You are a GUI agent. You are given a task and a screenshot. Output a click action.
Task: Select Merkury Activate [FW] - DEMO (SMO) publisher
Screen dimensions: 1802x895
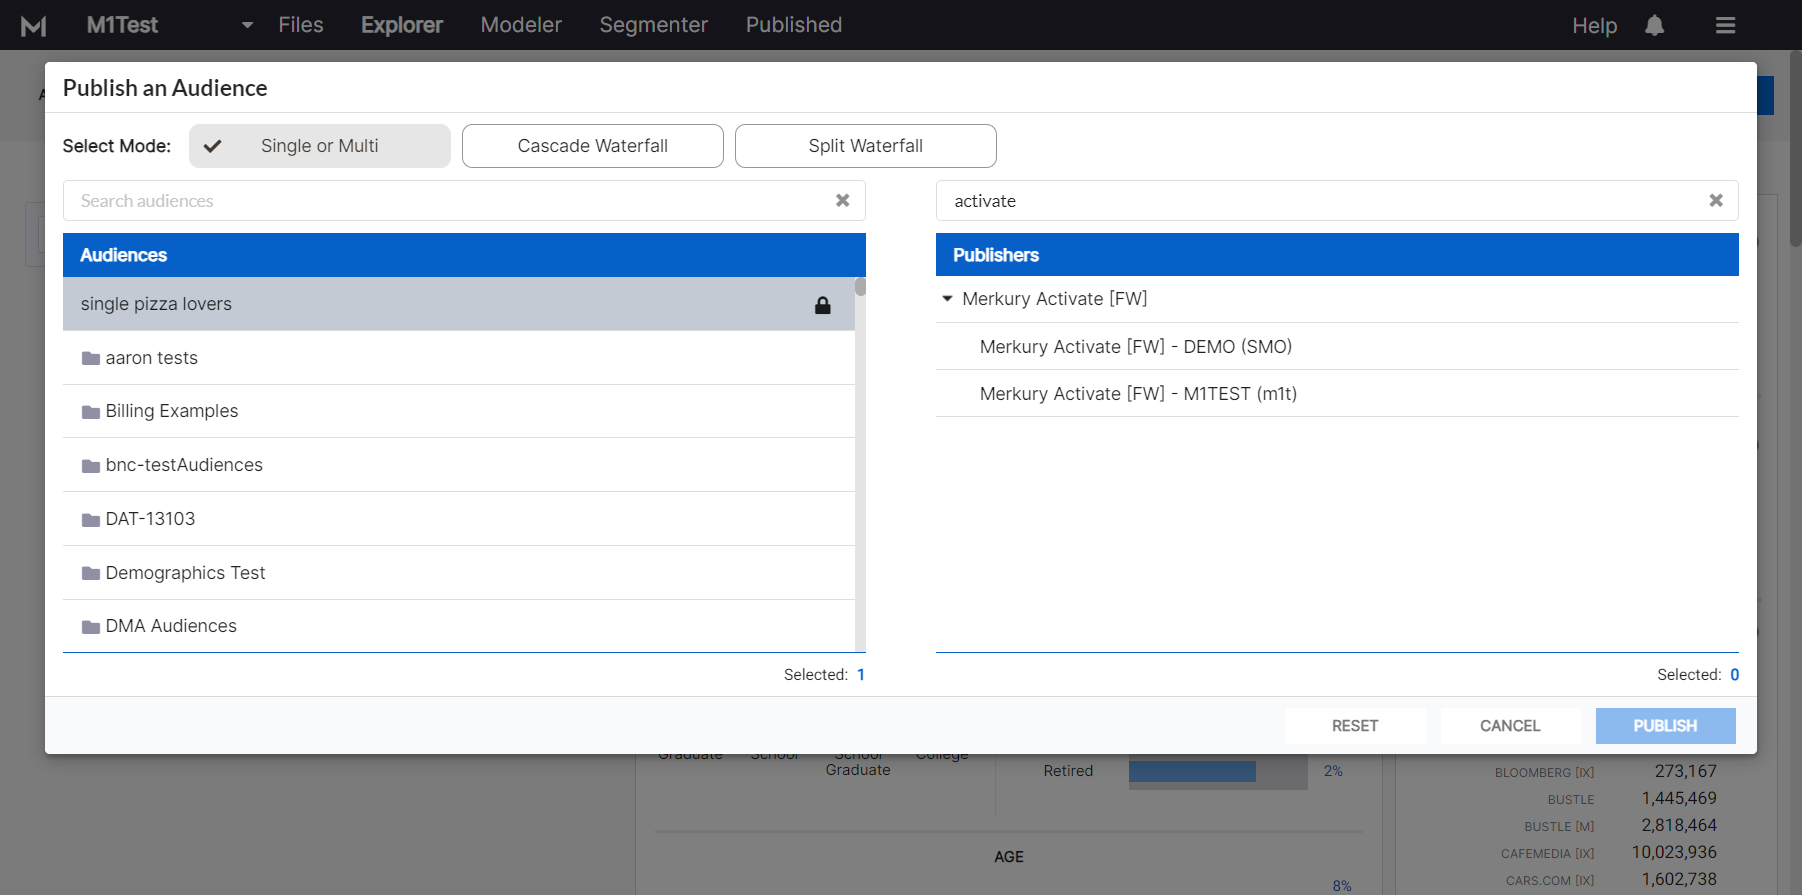click(1337, 347)
